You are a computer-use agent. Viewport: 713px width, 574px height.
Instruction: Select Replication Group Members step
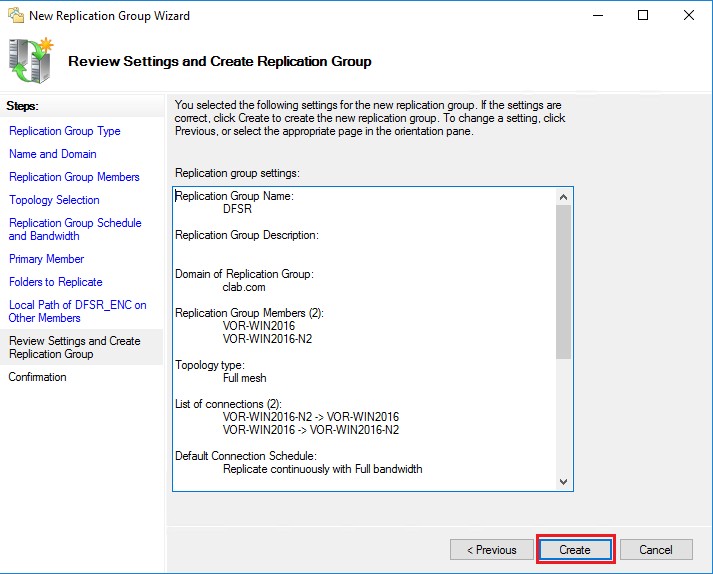[x=74, y=177]
